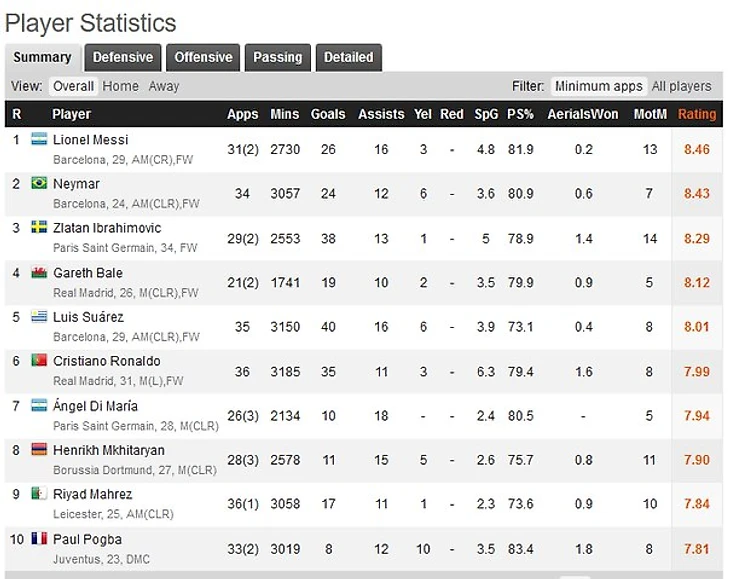The image size is (730, 579).
Task: Click Armenia flag beside Henrikh Mkhitaryan
Action: pos(40,450)
